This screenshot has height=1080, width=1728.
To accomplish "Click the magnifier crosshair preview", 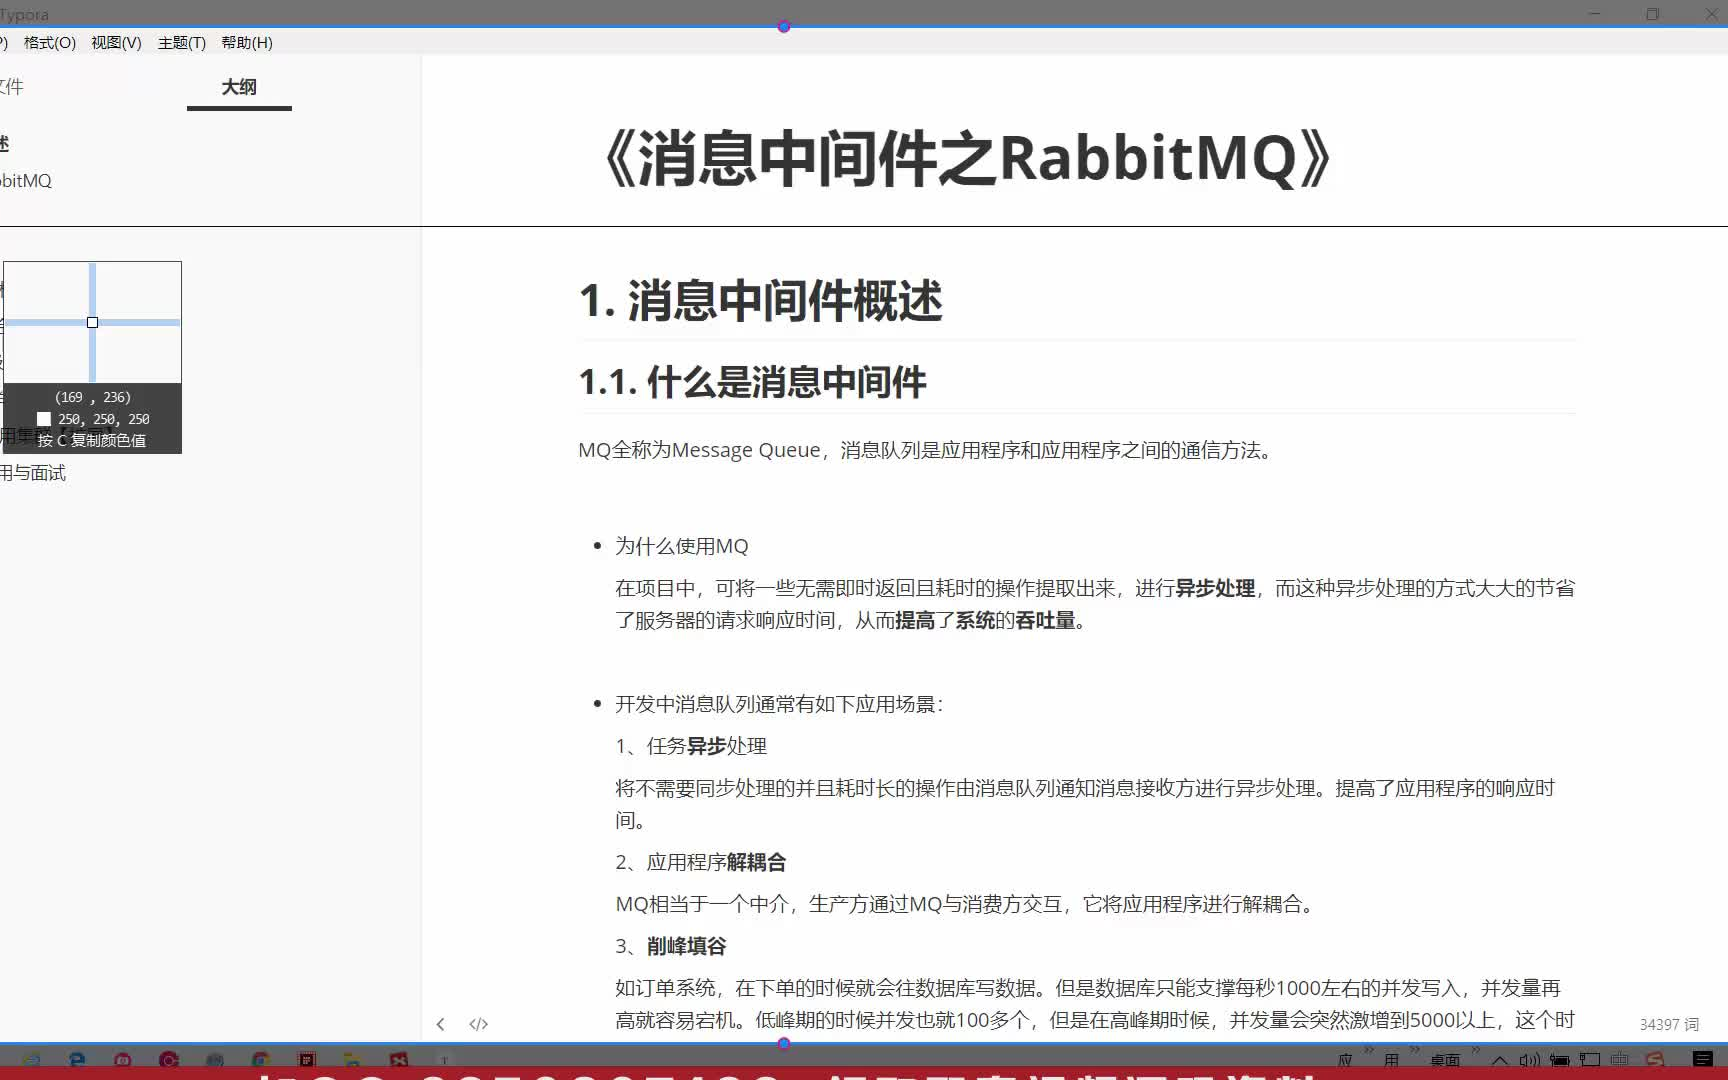I will pos(92,322).
